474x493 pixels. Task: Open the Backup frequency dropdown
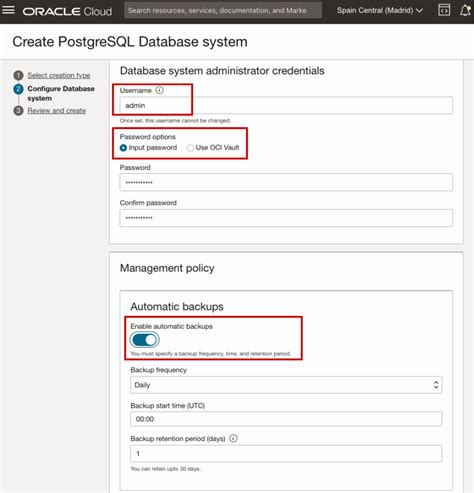pos(286,385)
